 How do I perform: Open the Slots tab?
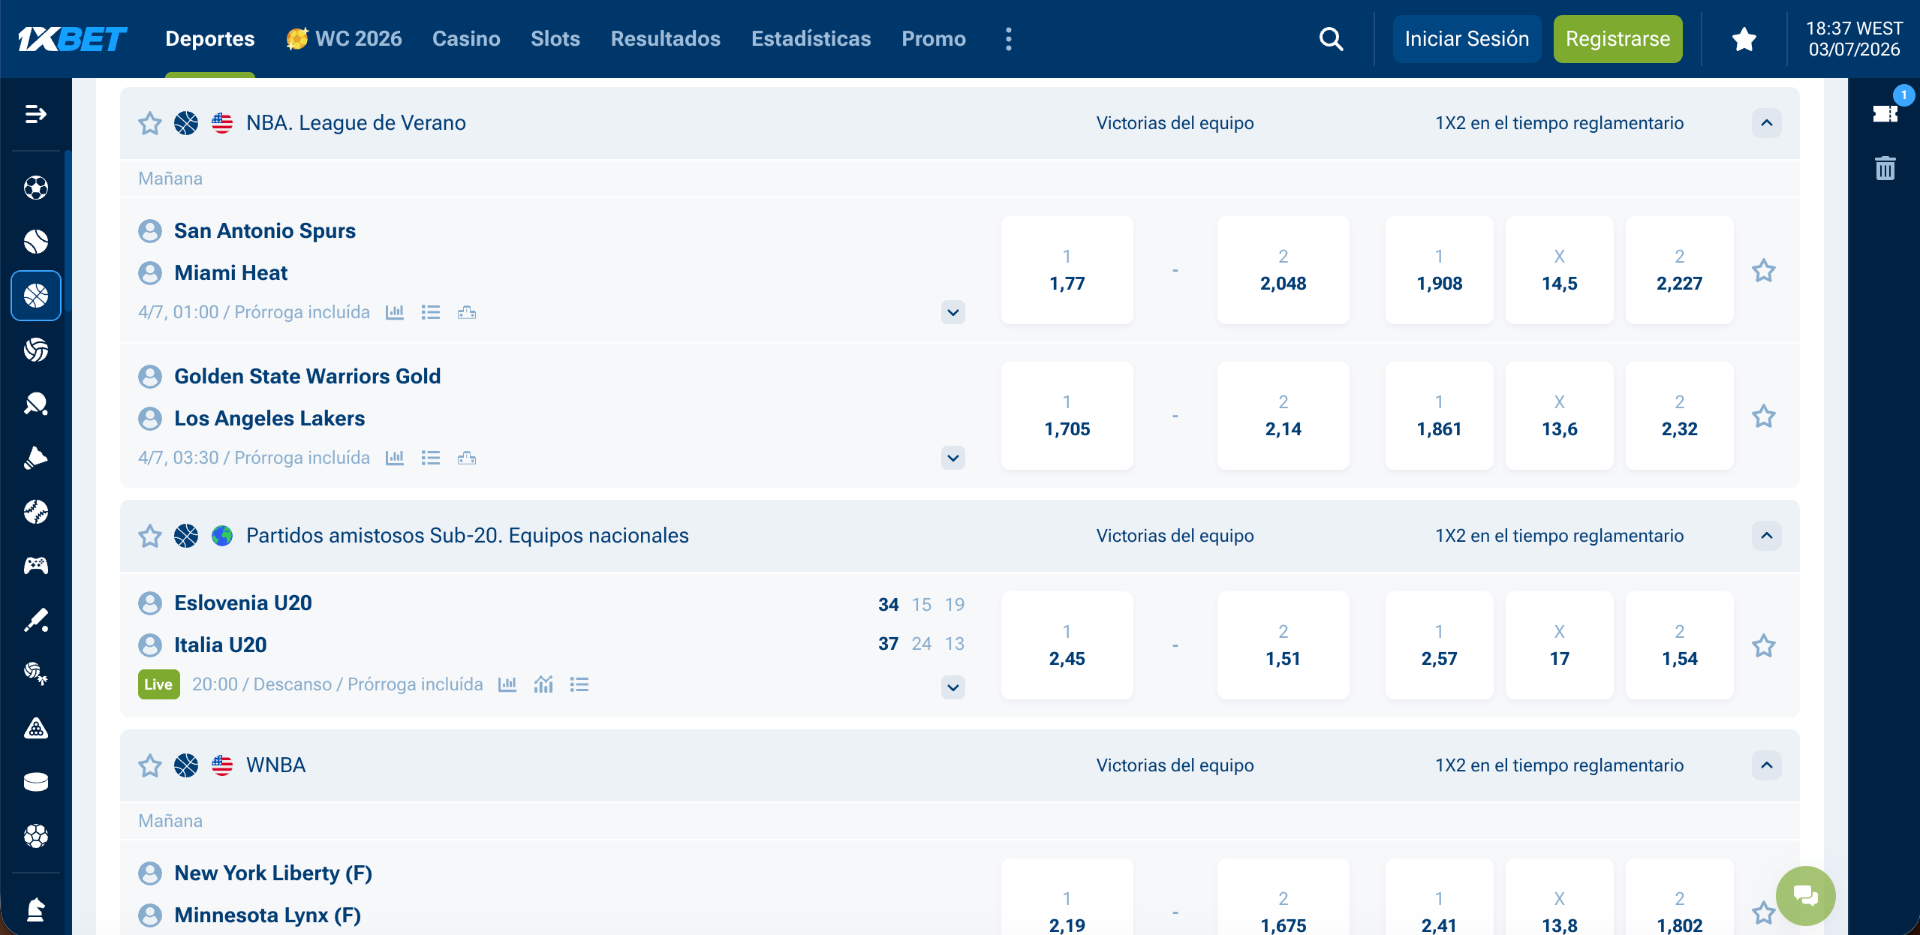[x=555, y=39]
